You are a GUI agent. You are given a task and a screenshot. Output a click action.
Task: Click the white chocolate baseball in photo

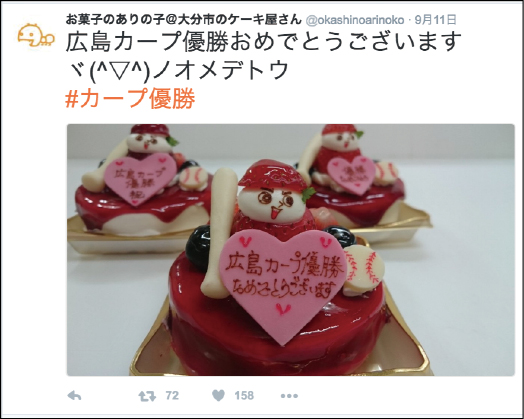tap(364, 270)
